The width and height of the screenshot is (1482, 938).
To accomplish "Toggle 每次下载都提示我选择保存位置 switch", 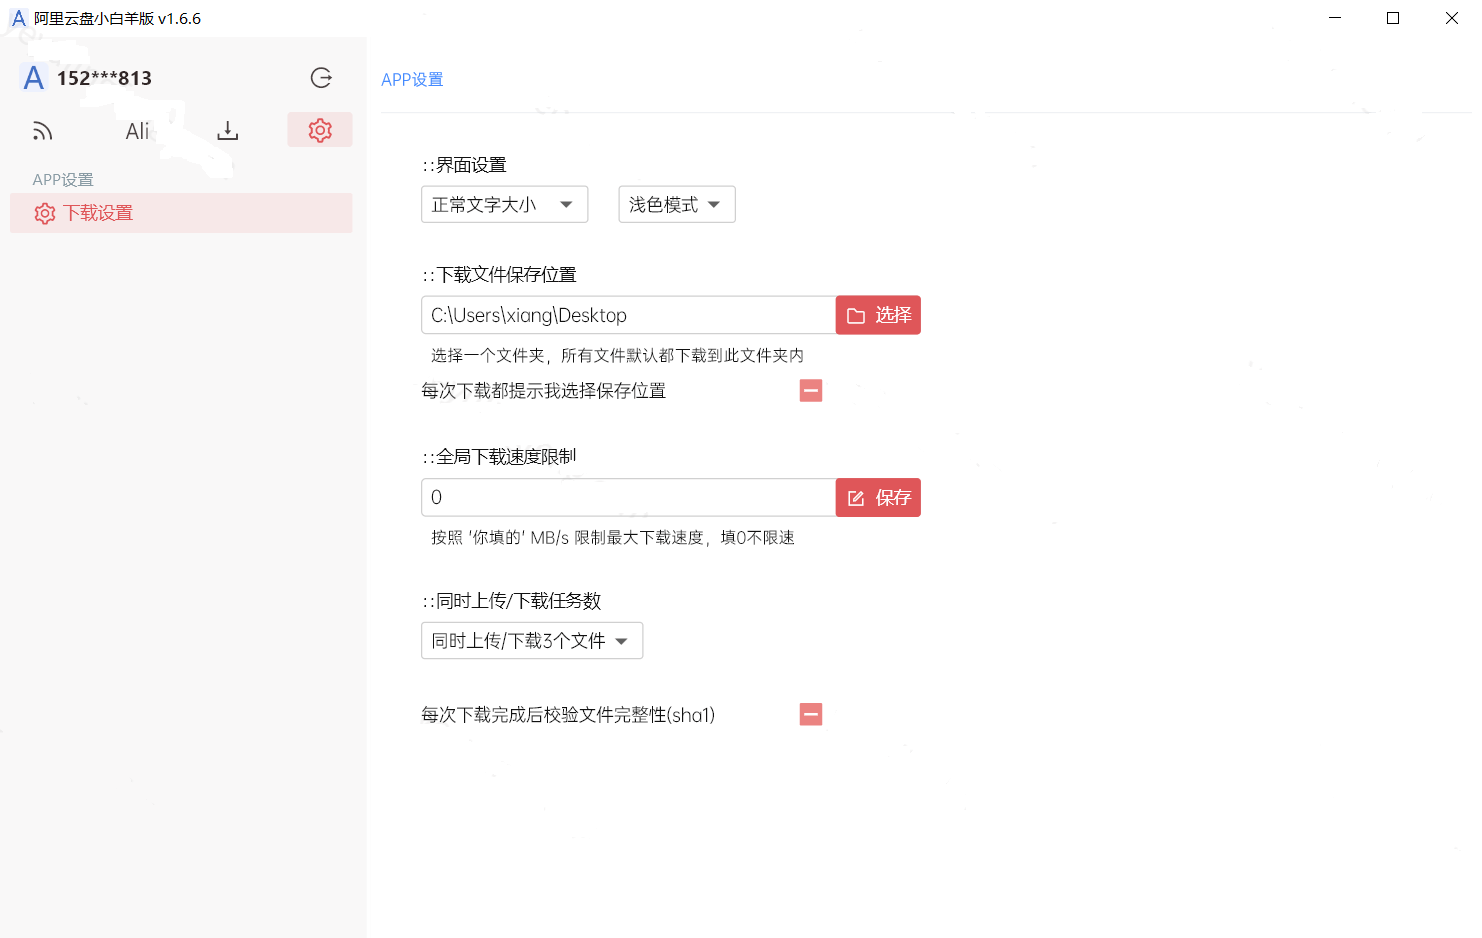I will click(811, 390).
